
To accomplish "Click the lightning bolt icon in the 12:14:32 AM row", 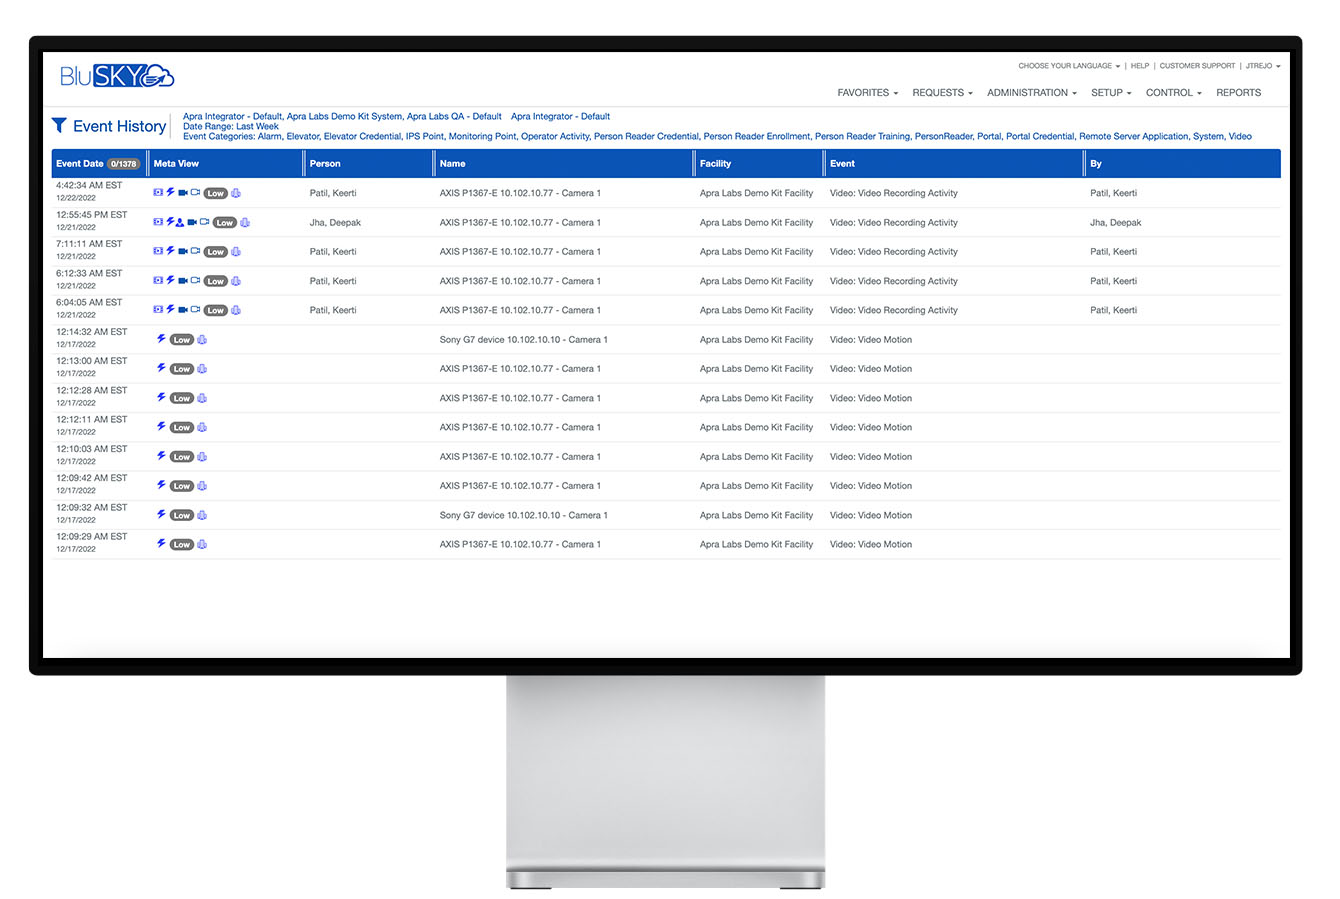I will [161, 339].
